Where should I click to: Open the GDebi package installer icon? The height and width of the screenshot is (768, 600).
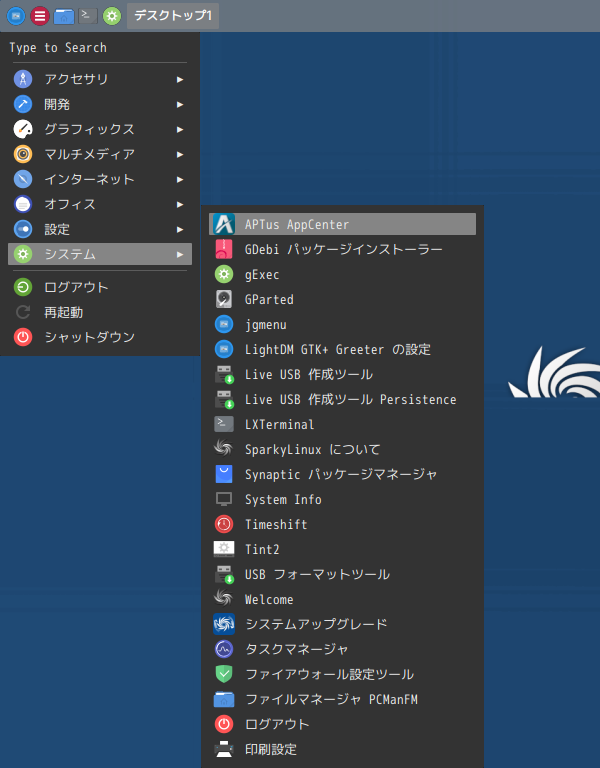(x=224, y=249)
